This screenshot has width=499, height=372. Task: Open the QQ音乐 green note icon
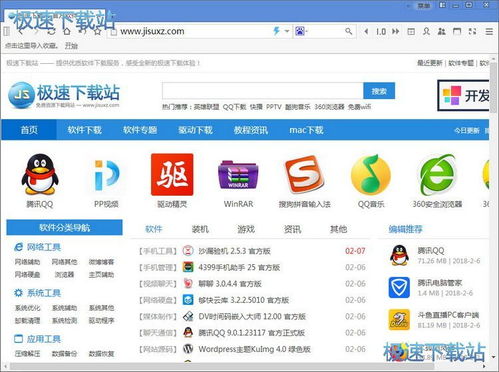(x=370, y=174)
